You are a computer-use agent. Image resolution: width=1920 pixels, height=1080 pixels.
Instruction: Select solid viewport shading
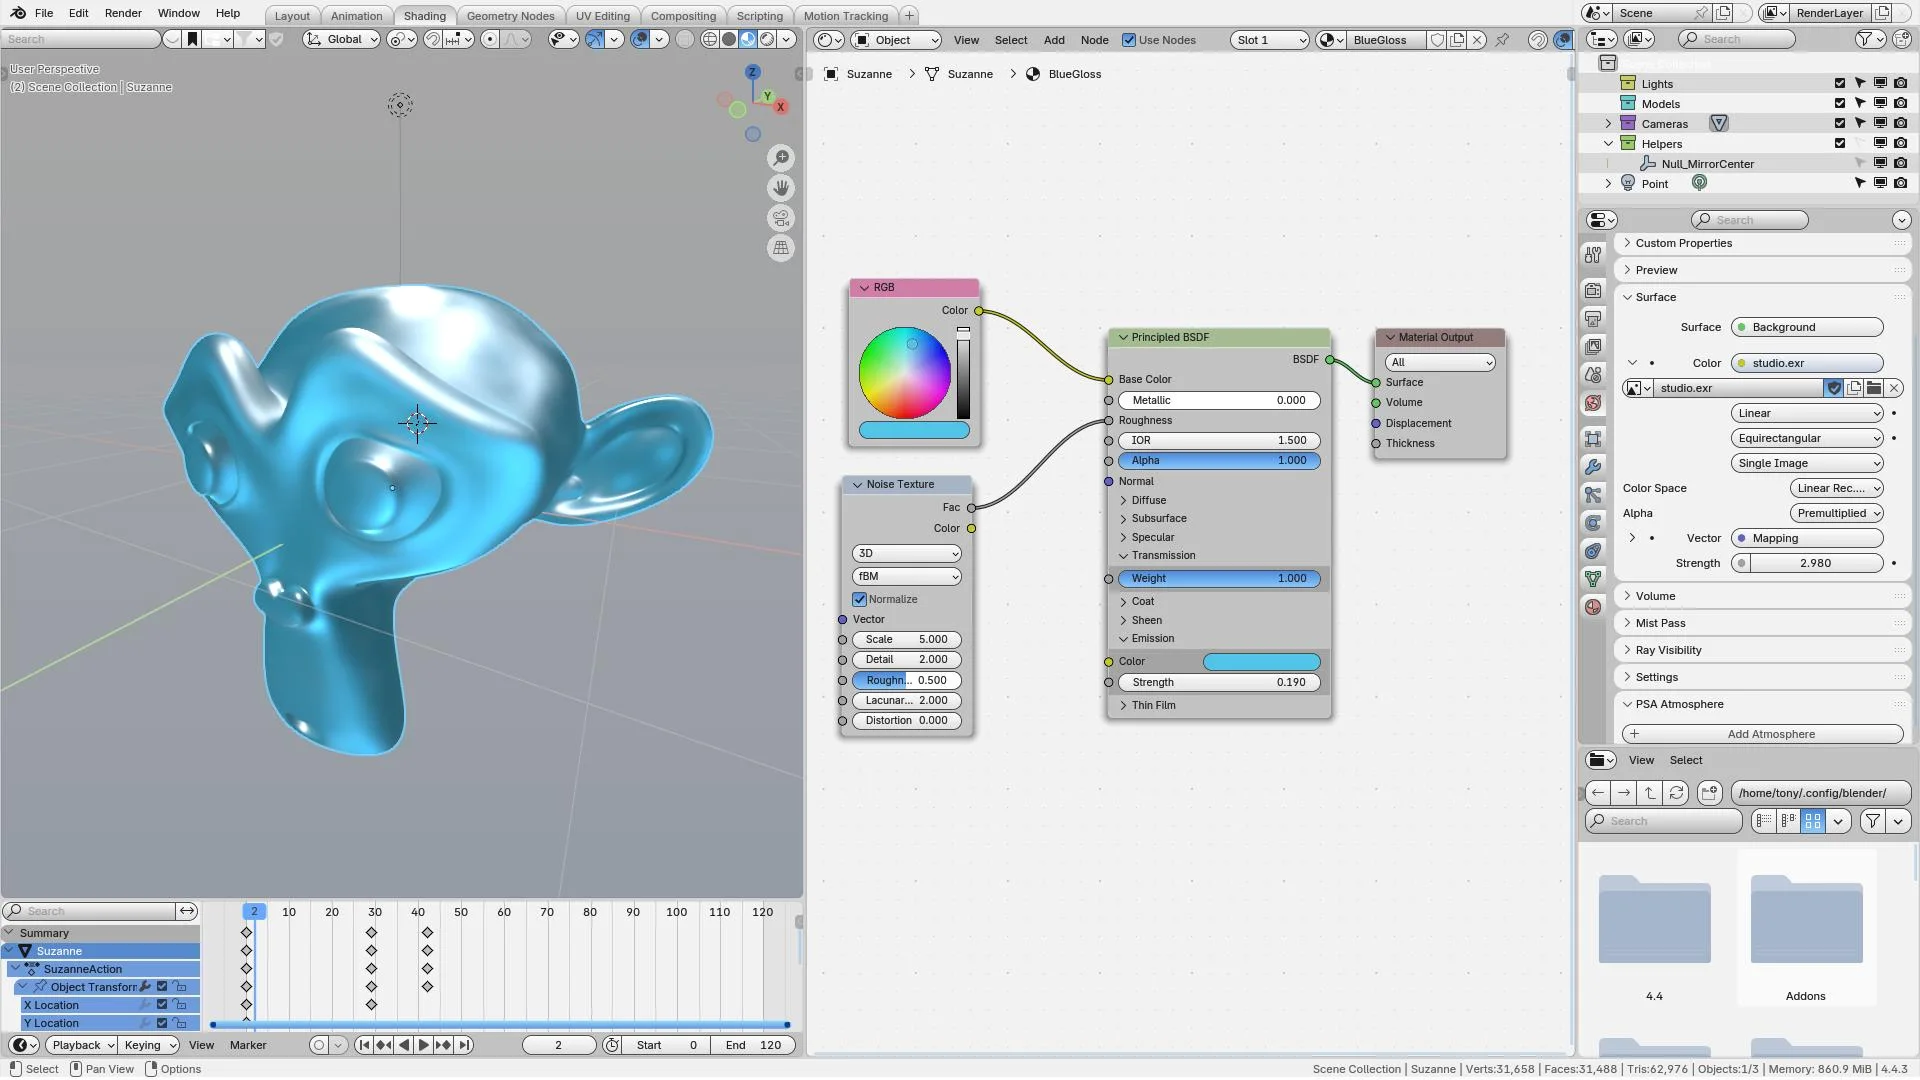tap(729, 39)
